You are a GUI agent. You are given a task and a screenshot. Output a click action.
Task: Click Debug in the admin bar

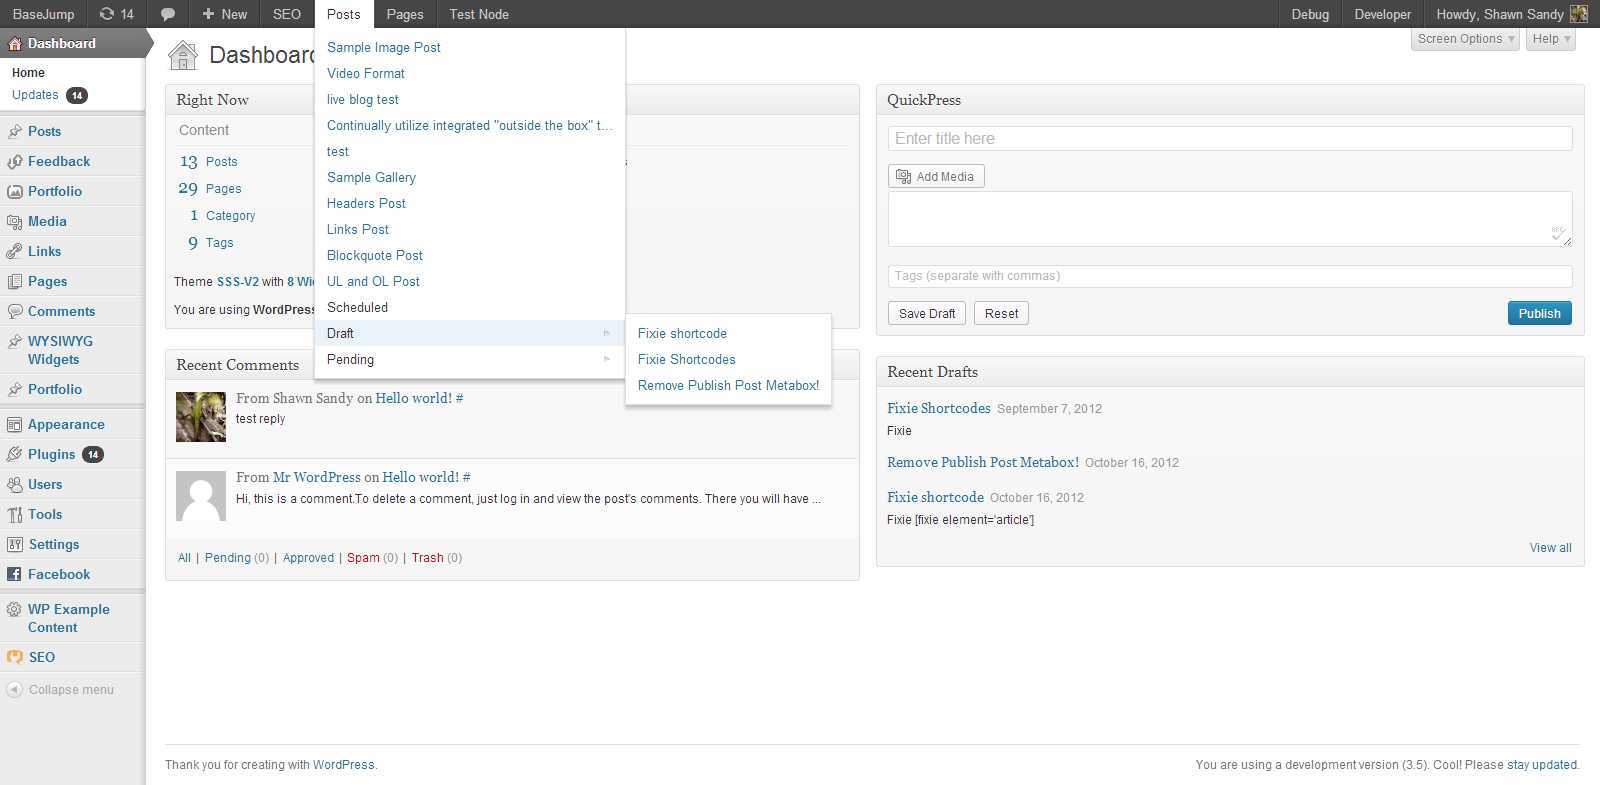click(x=1310, y=14)
